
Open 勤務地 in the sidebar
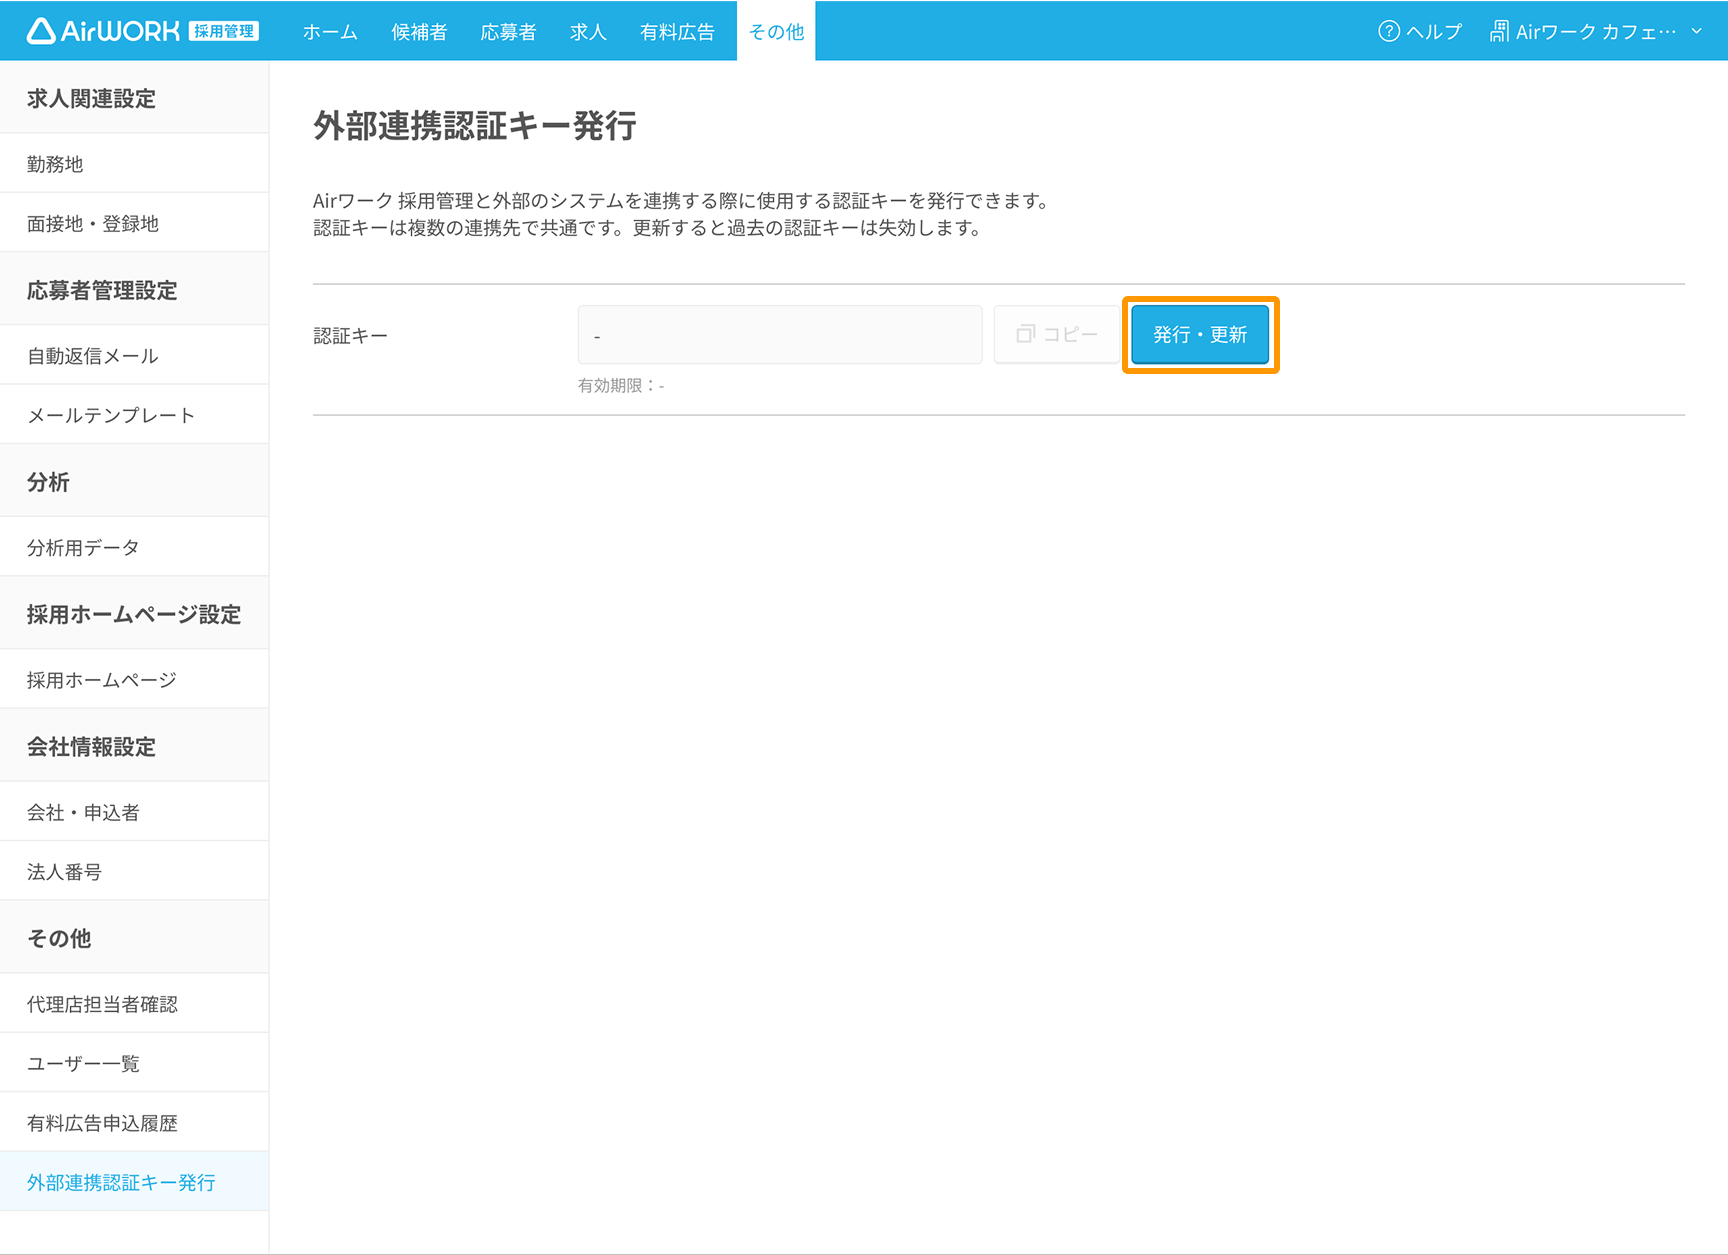point(134,163)
